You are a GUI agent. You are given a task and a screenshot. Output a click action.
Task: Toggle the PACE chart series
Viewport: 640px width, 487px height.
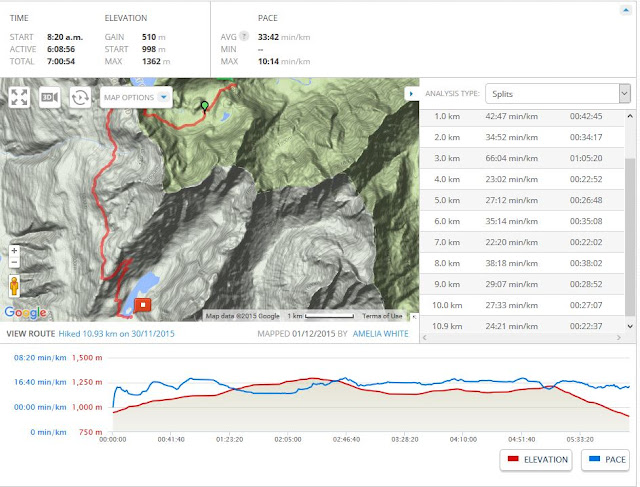(x=605, y=460)
